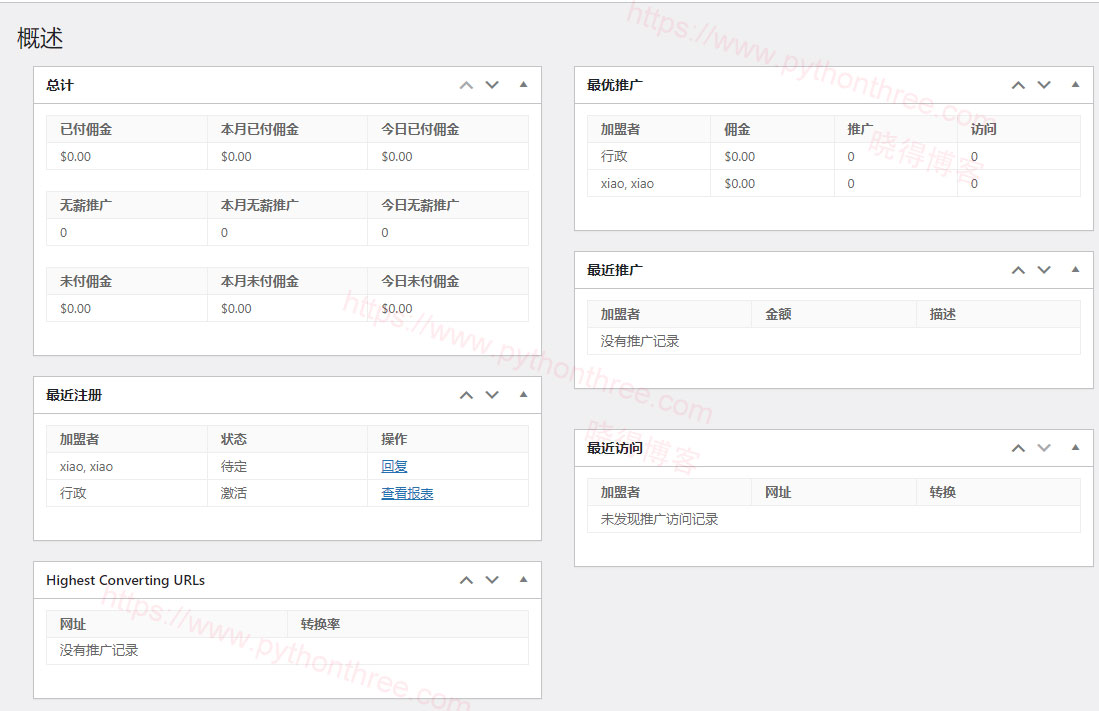Click the 最近访问 panel title

click(x=615, y=447)
